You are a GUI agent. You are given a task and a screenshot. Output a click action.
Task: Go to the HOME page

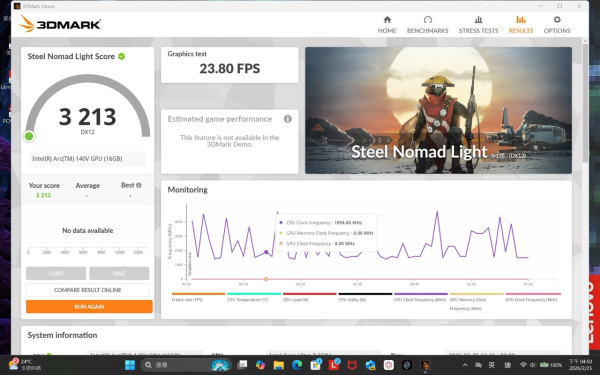coord(387,25)
